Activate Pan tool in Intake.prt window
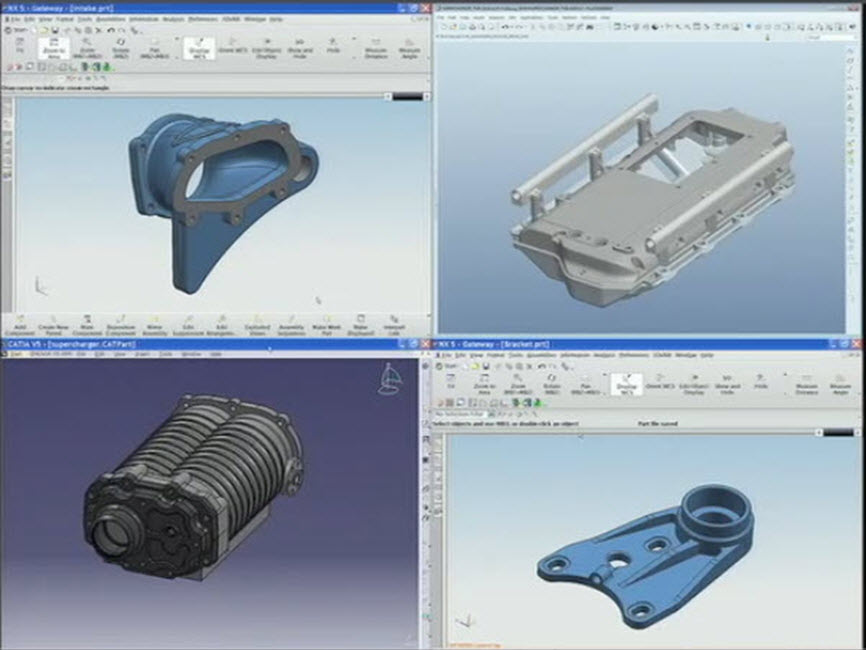The height and width of the screenshot is (650, 866). (x=154, y=48)
